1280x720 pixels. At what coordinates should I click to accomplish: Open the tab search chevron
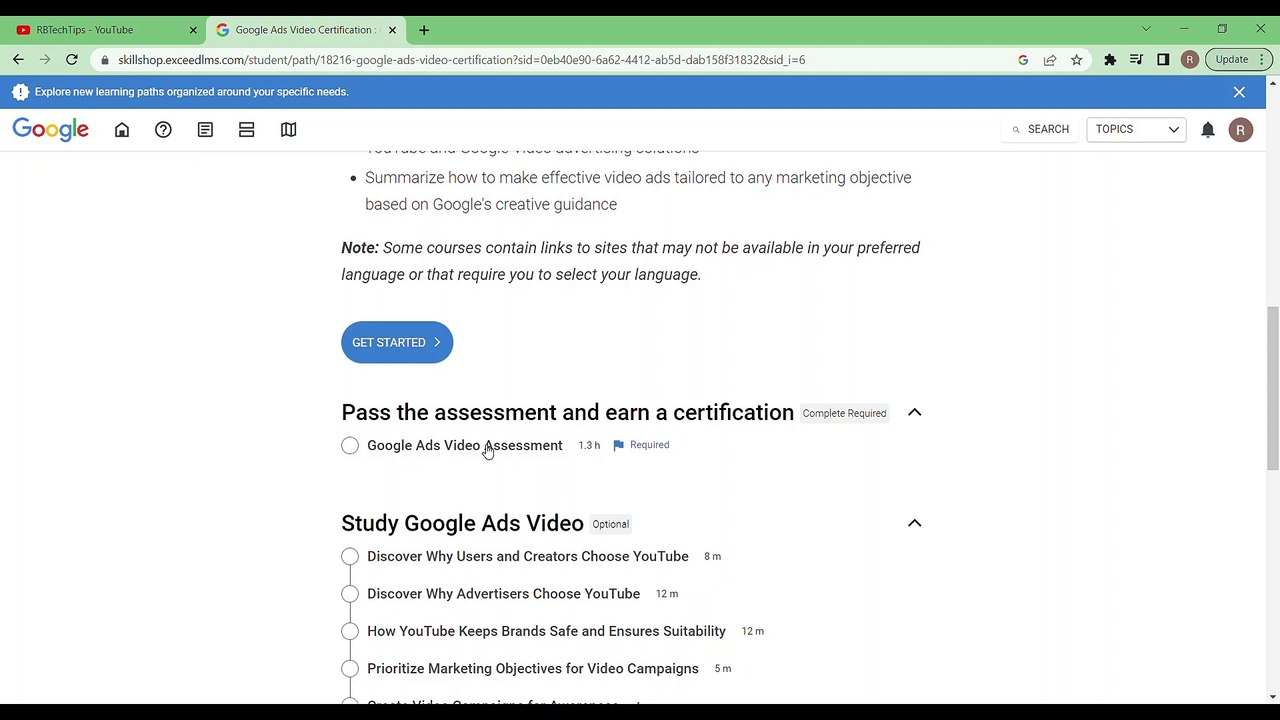pos(1146,29)
